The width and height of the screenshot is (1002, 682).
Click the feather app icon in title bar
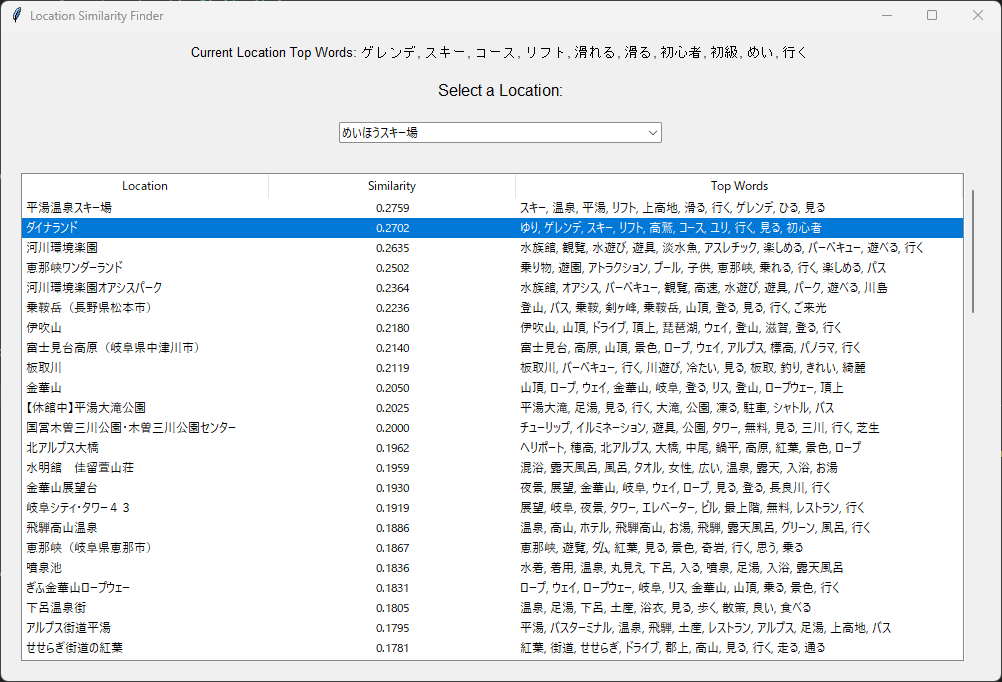16,16
